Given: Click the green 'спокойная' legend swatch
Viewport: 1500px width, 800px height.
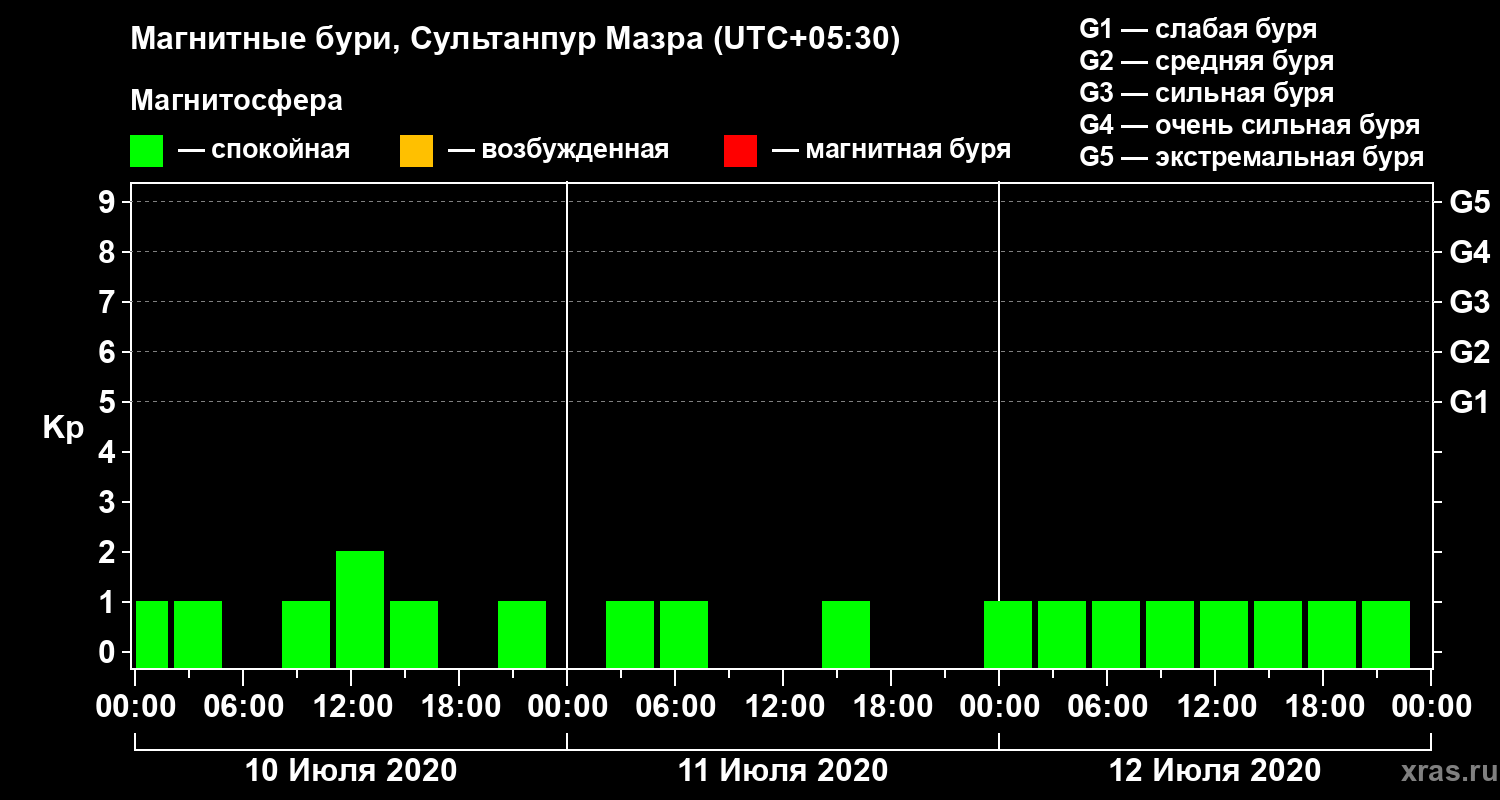Looking at the screenshot, I should coord(146,151).
